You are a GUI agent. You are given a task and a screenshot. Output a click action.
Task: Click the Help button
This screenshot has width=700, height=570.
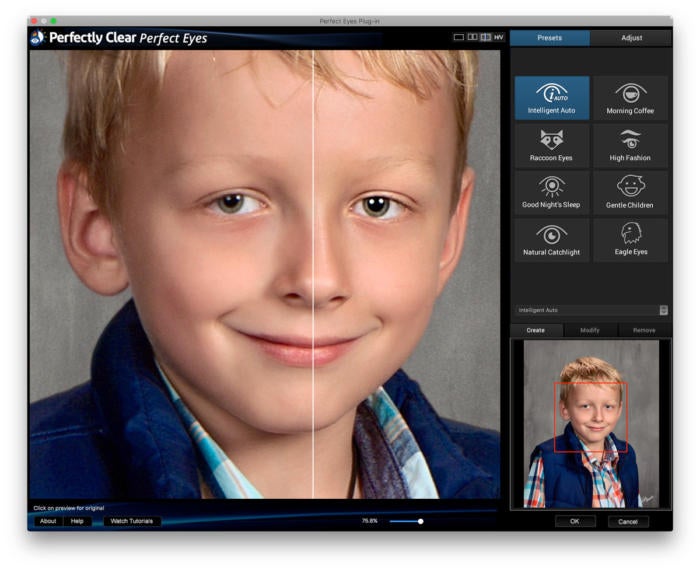click(77, 521)
